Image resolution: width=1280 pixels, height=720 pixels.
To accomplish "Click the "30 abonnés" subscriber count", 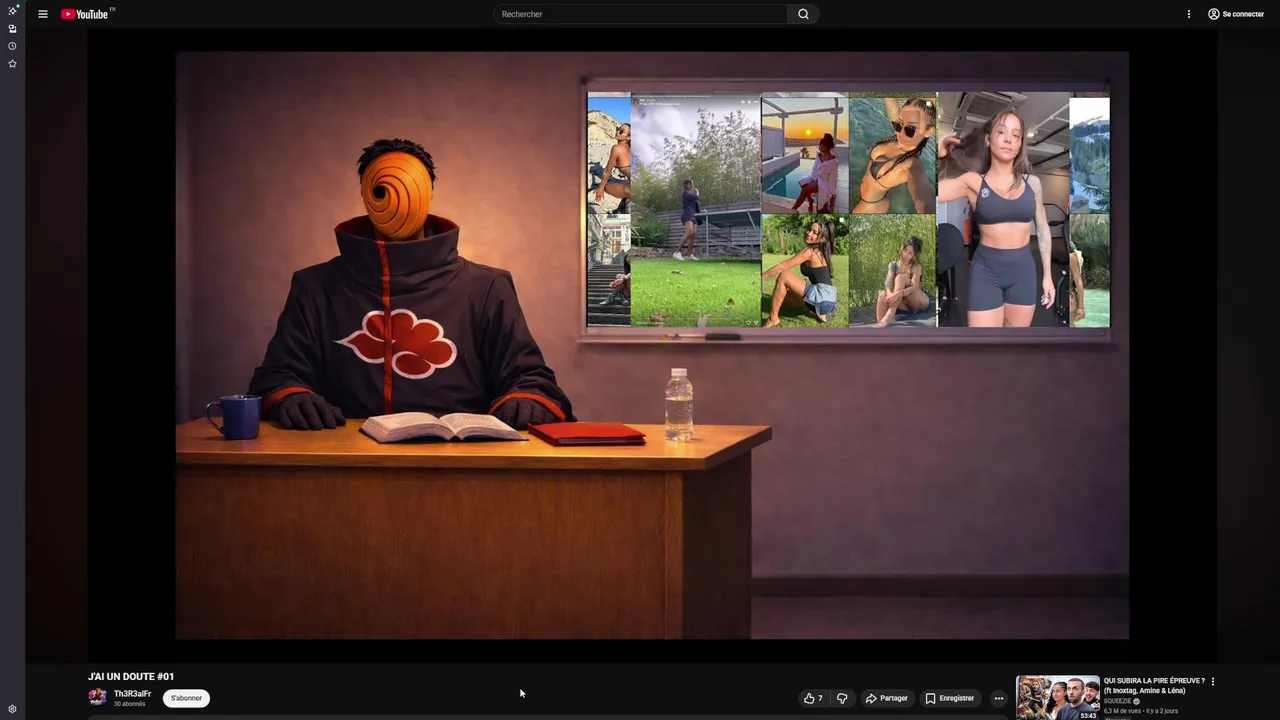I will 130,704.
